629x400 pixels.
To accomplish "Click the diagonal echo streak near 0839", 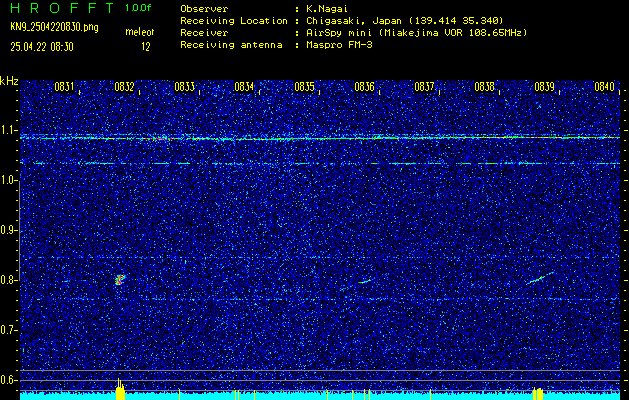I will [x=540, y=278].
